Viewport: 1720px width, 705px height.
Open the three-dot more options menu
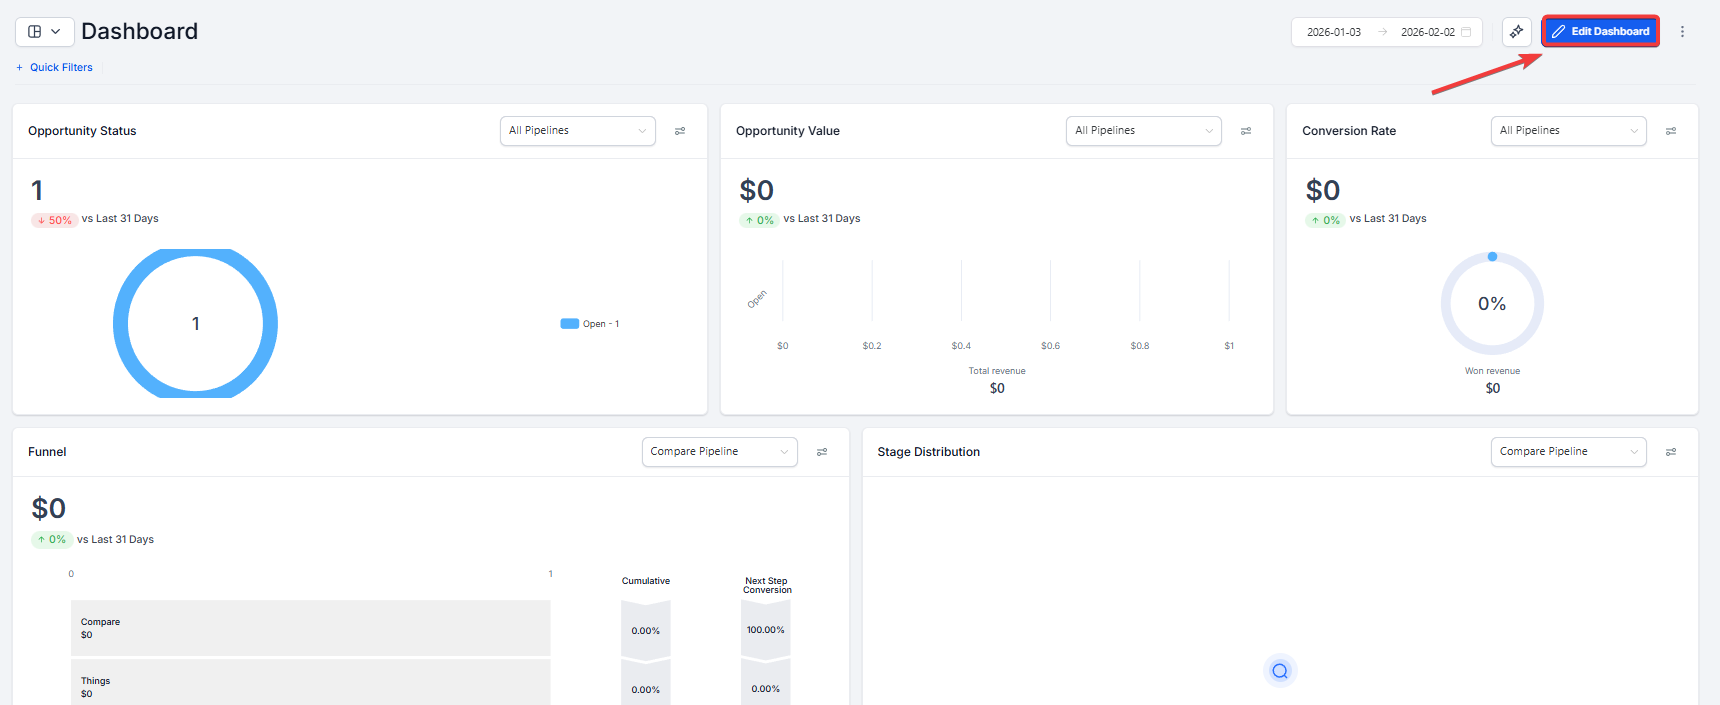(x=1682, y=32)
